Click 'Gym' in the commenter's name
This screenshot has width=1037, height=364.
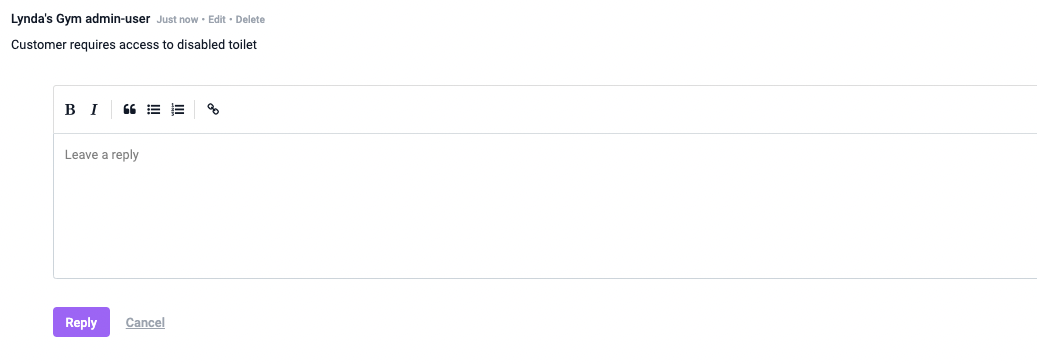click(x=73, y=19)
